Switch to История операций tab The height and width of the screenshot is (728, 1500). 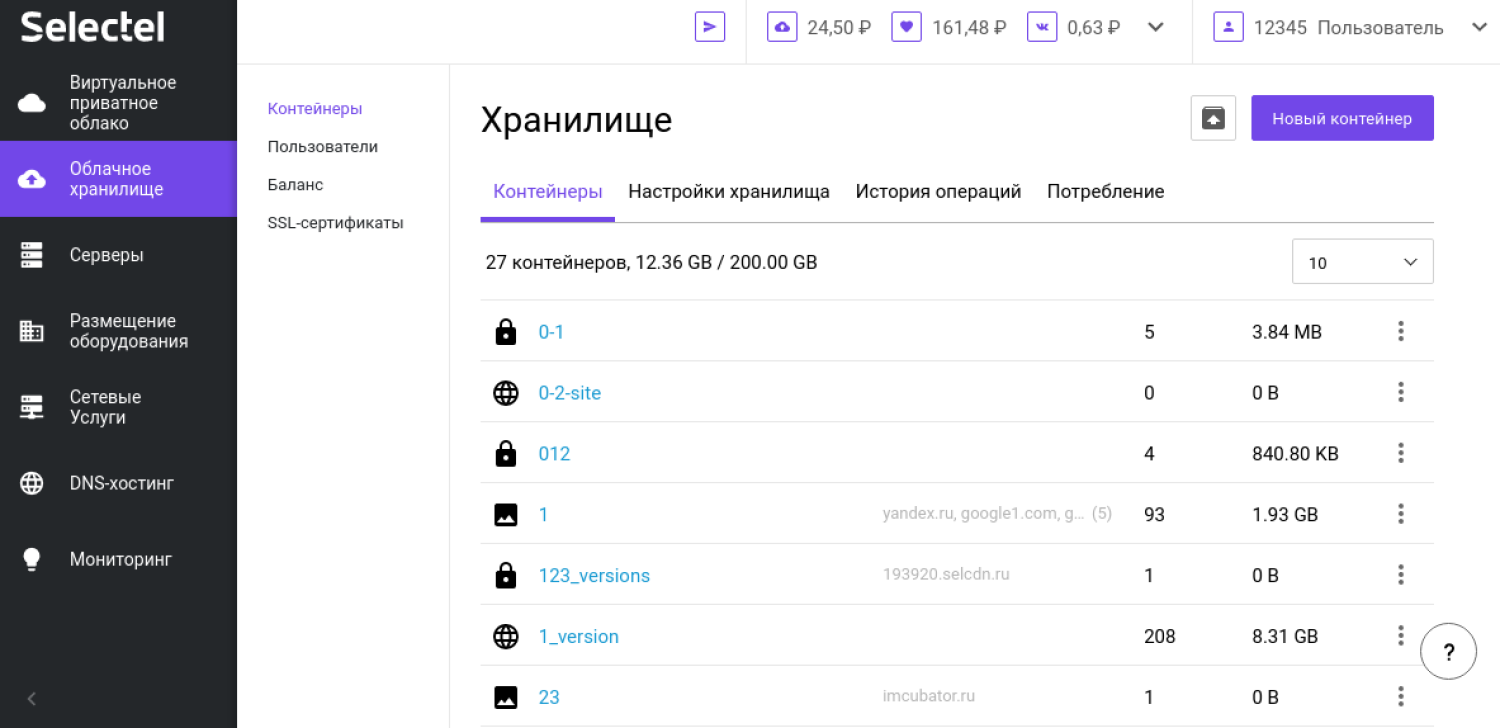click(937, 191)
